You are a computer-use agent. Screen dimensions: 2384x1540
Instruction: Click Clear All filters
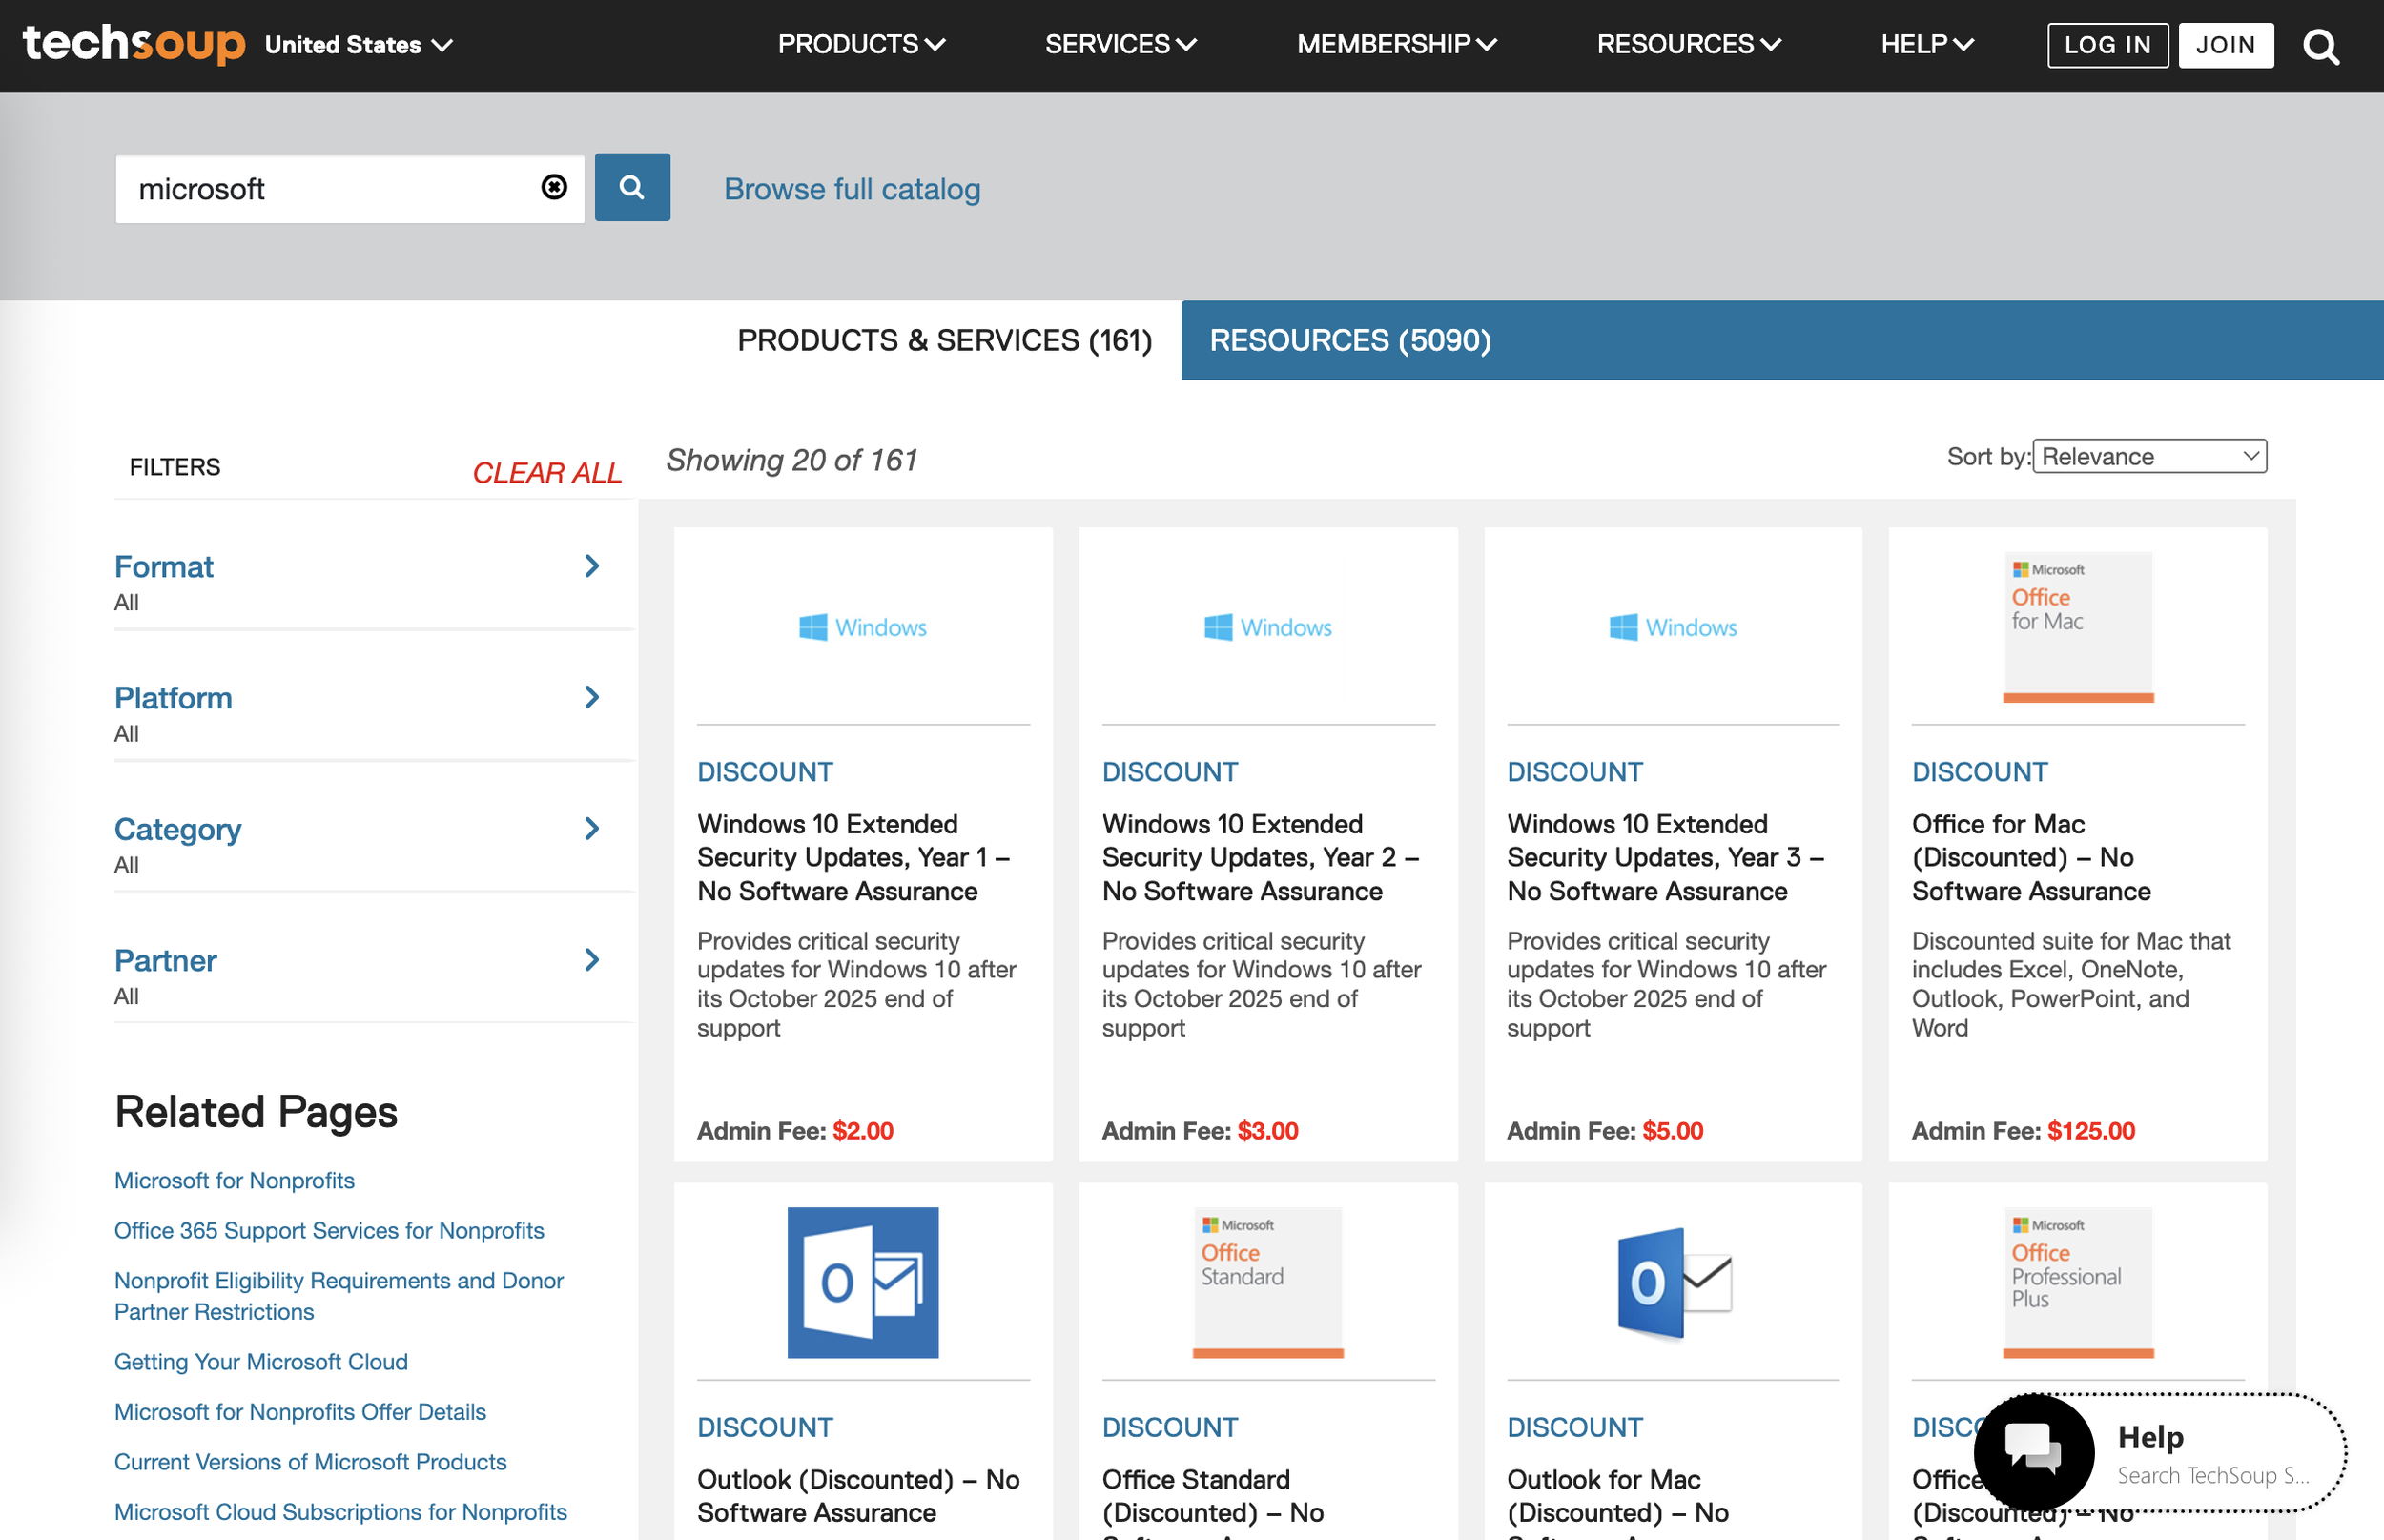pyautogui.click(x=547, y=472)
